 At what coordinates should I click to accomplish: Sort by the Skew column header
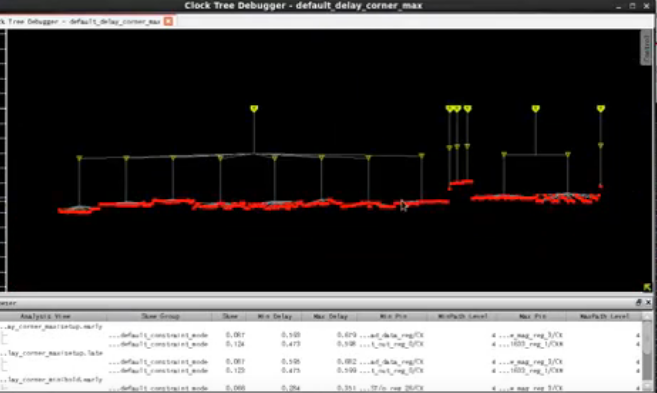[x=230, y=316]
